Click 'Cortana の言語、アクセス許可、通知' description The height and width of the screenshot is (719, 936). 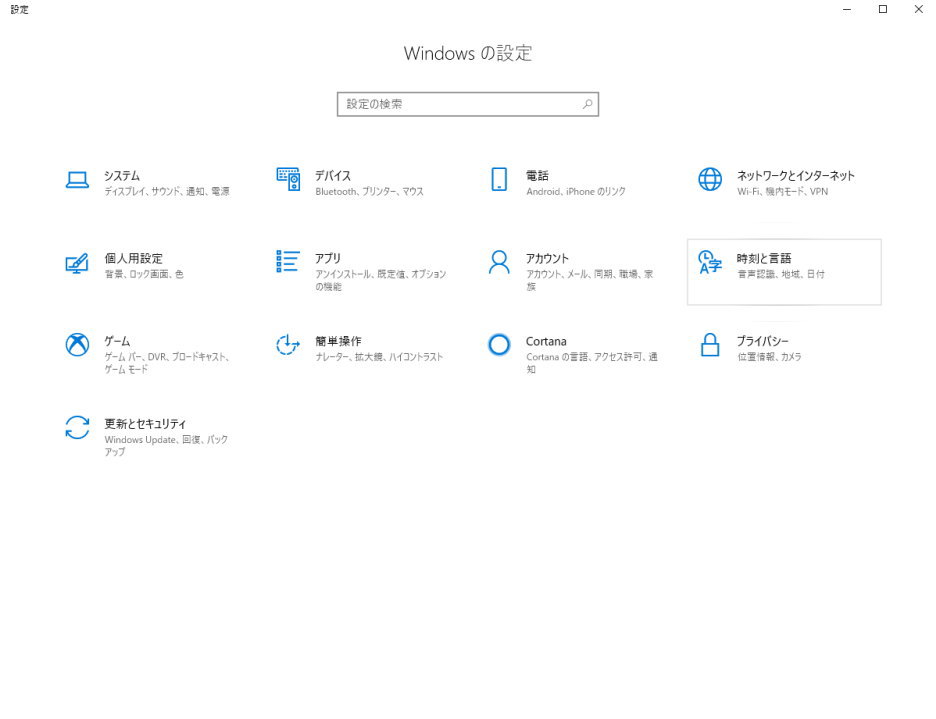click(592, 363)
